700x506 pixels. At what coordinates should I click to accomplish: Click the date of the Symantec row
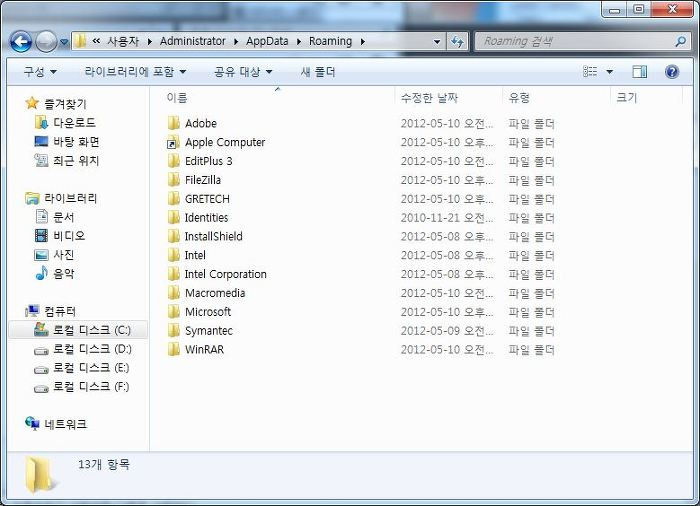447,331
